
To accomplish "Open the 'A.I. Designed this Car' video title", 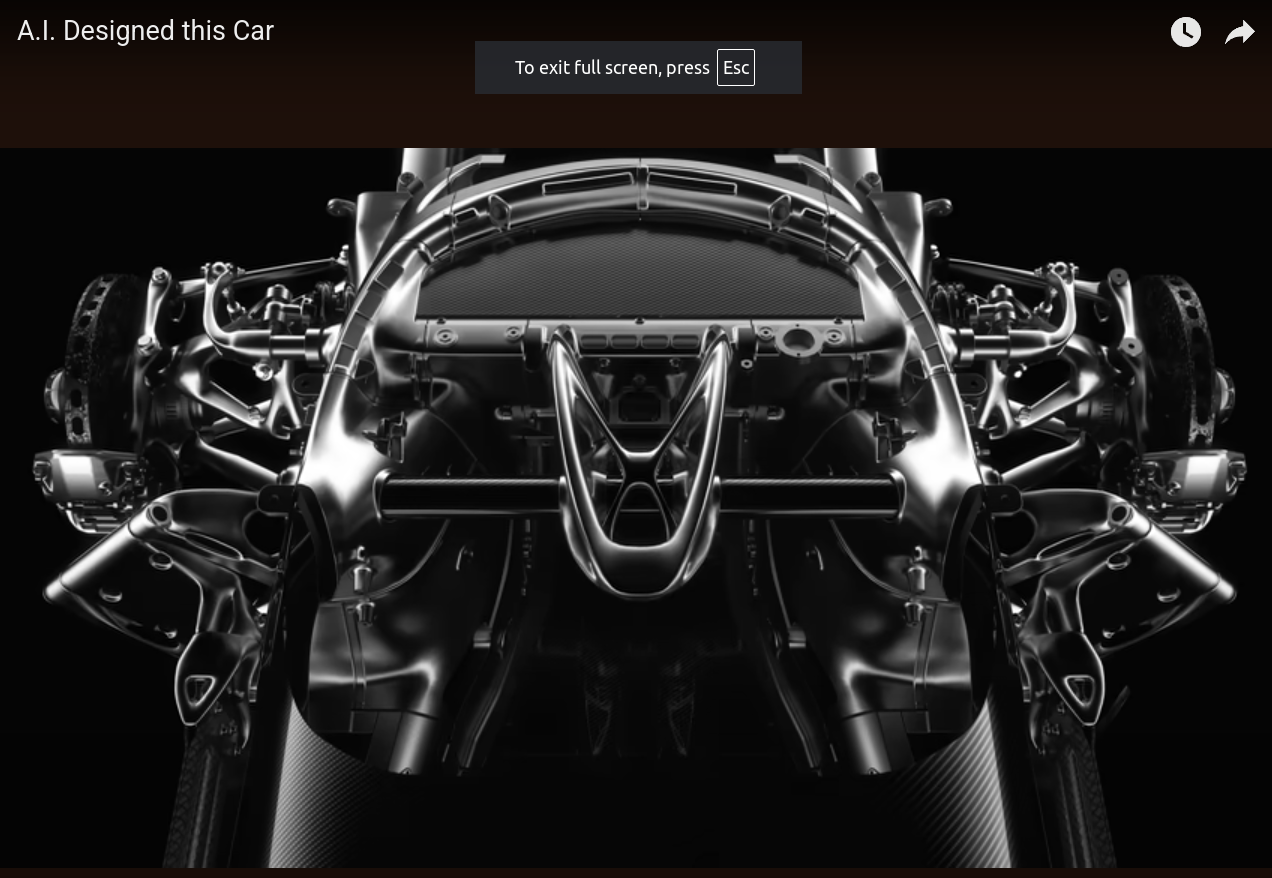I will click(146, 31).
